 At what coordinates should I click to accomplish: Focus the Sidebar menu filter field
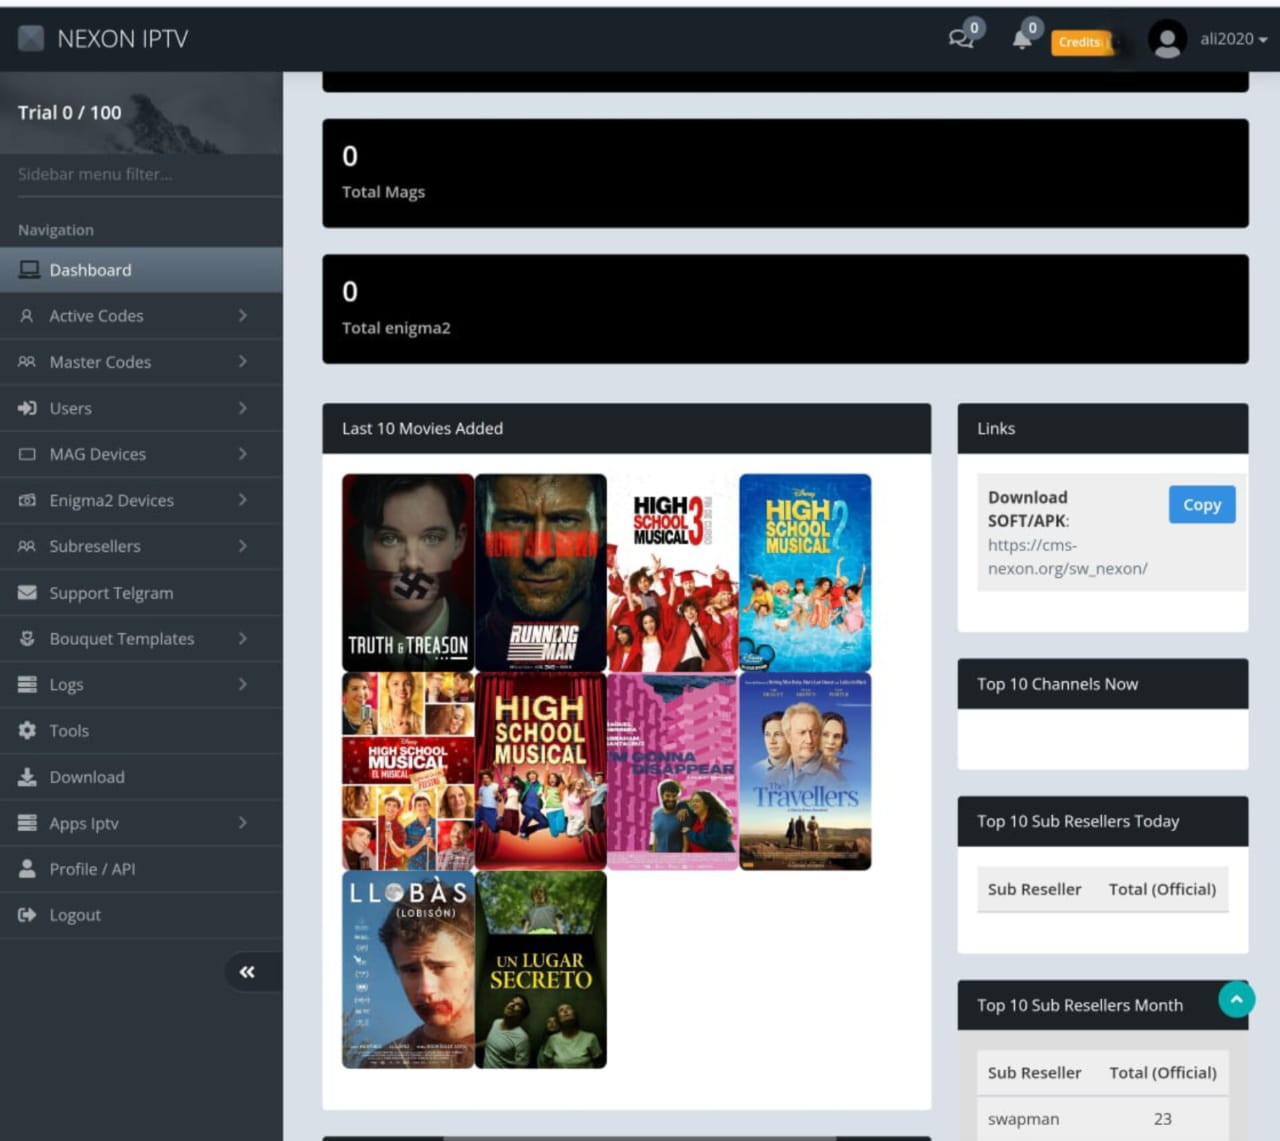(x=141, y=175)
